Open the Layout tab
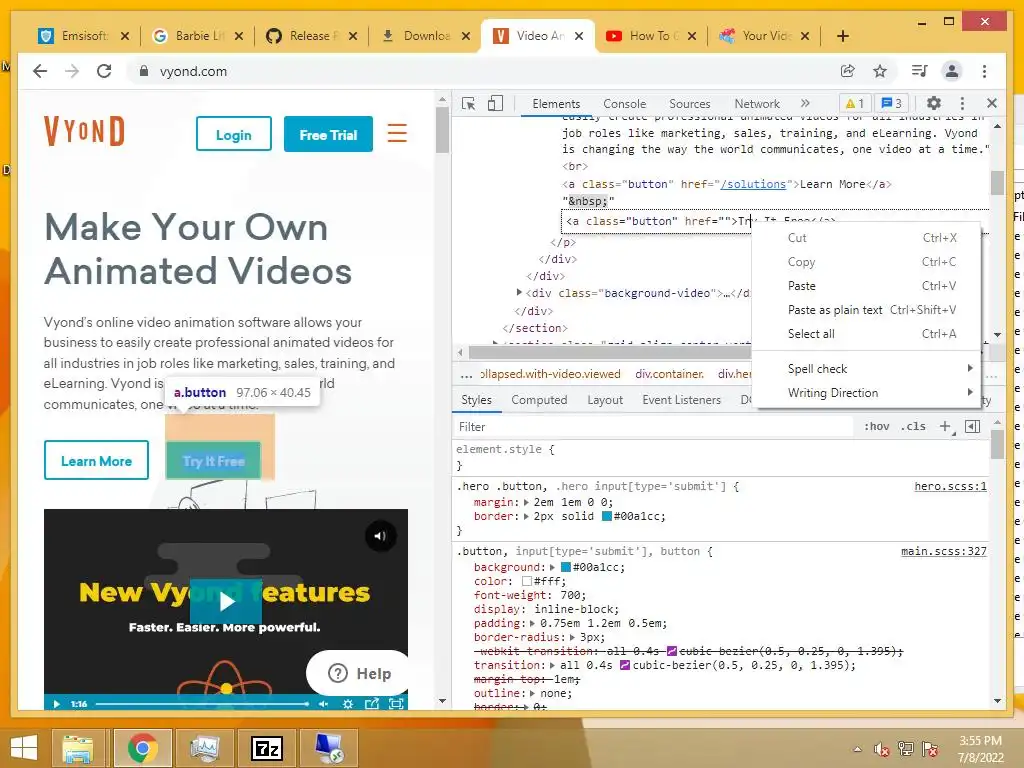1024x768 pixels. (605, 400)
